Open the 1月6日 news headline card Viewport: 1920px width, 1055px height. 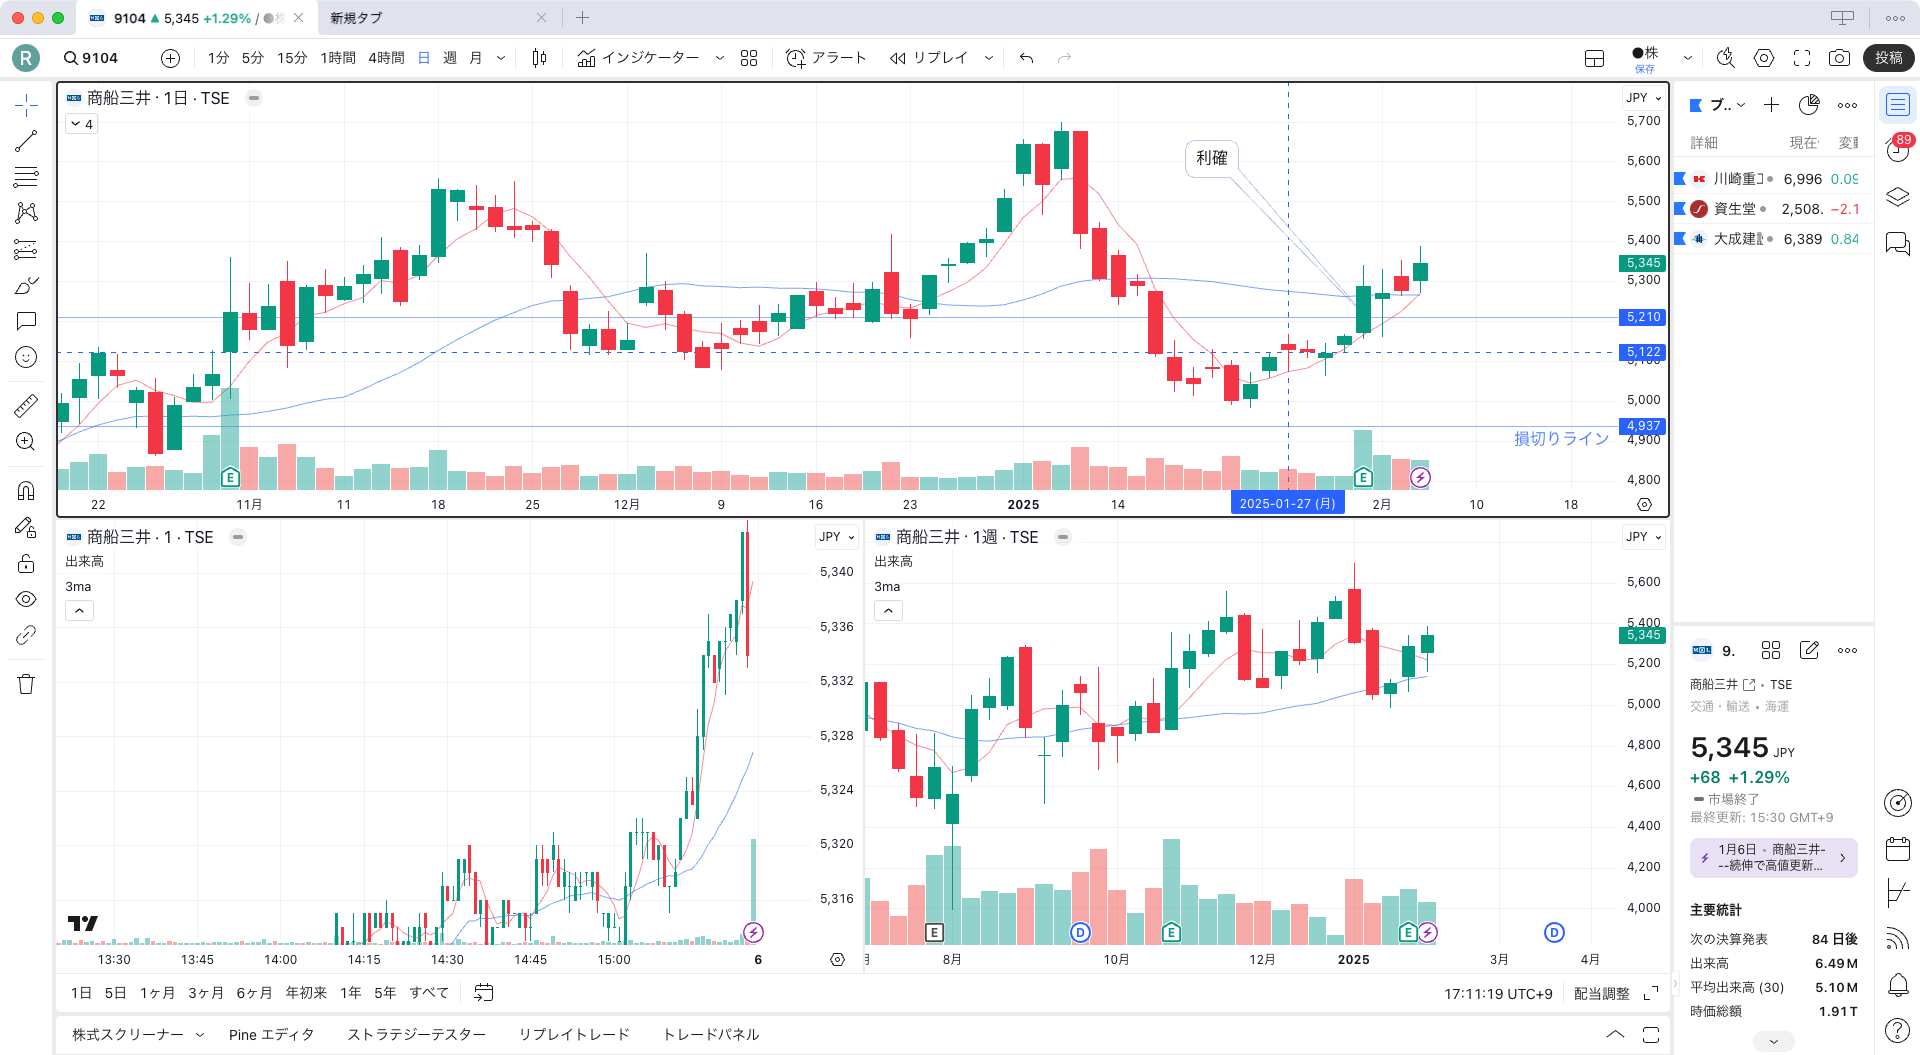[x=1773, y=857]
